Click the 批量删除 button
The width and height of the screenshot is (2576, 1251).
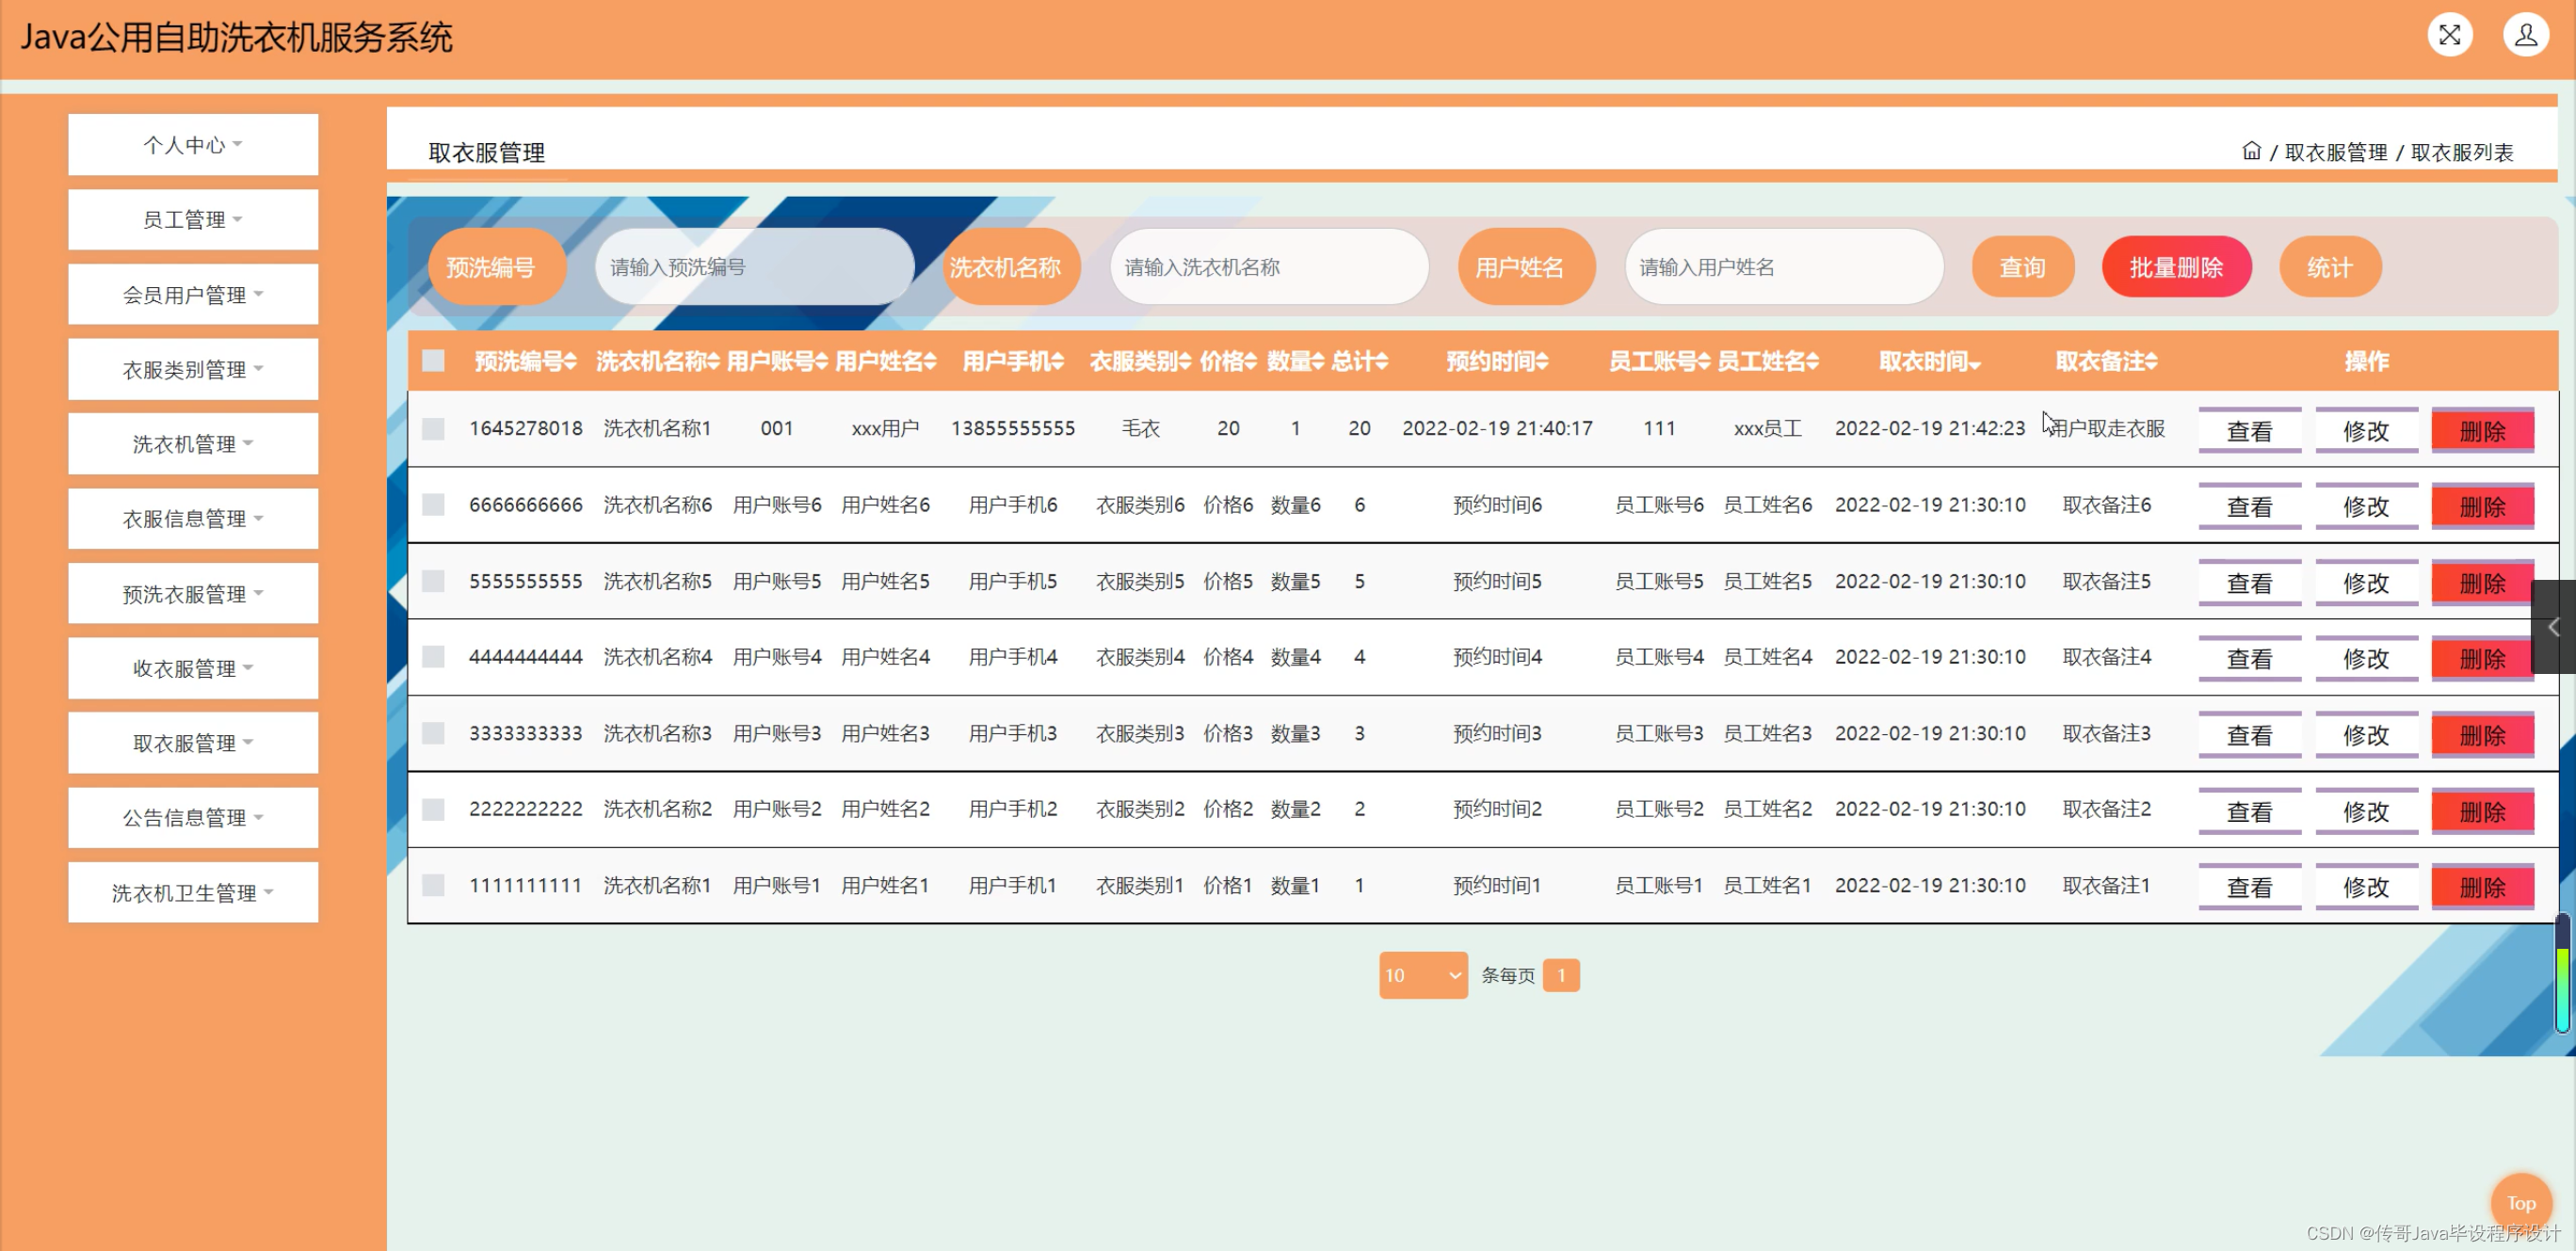tap(2175, 267)
